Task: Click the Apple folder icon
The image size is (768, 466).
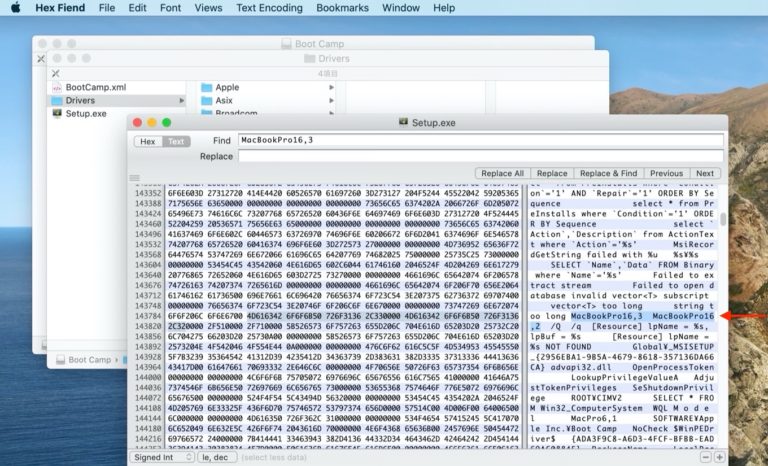Action: tap(207, 87)
